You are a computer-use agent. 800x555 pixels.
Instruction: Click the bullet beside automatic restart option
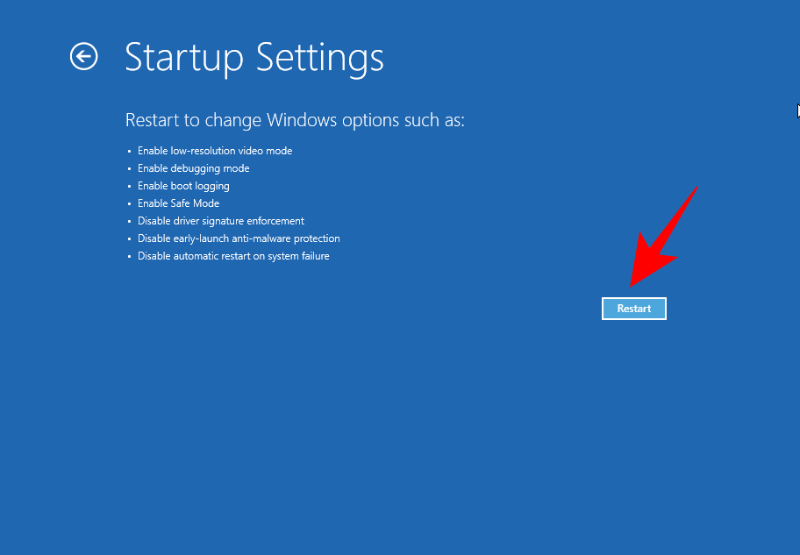[129, 256]
